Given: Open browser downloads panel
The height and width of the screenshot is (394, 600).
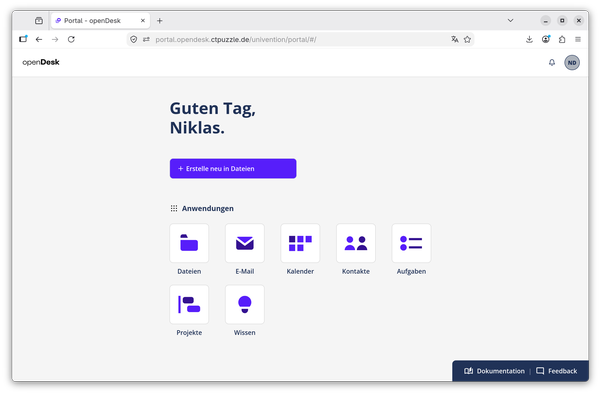Looking at the screenshot, I should tap(529, 39).
